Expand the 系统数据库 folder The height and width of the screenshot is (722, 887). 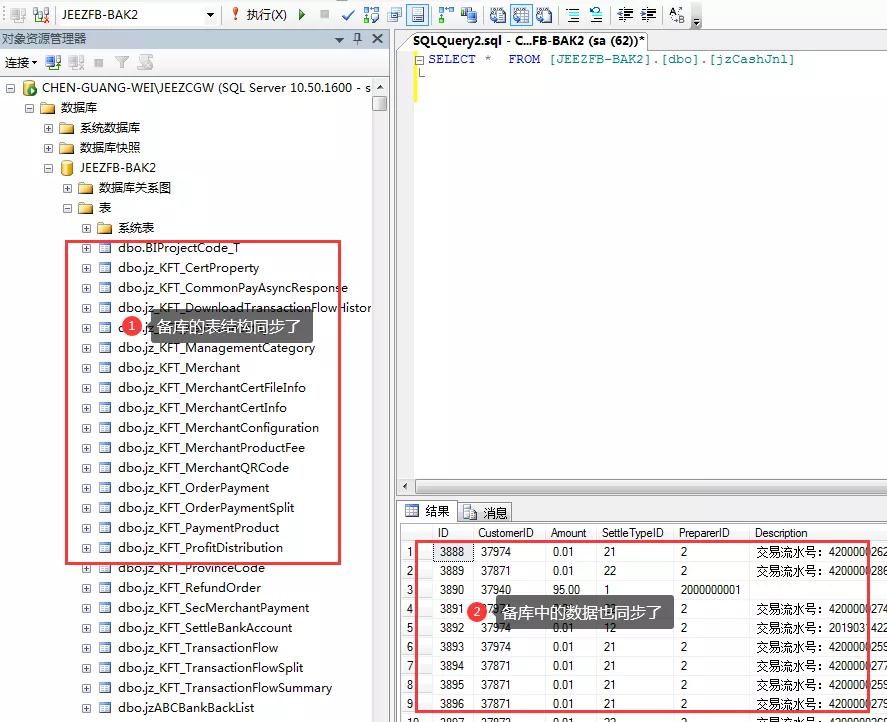pos(49,128)
